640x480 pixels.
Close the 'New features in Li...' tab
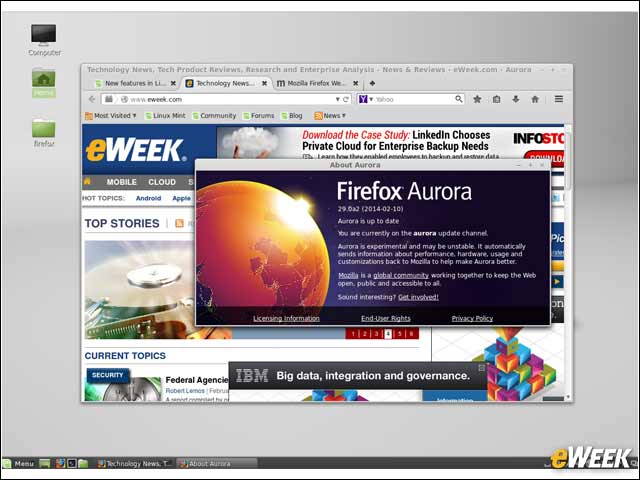tap(173, 83)
